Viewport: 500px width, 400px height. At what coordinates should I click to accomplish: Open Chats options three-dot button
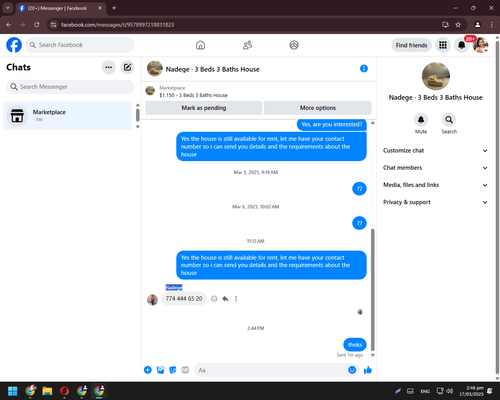click(109, 67)
